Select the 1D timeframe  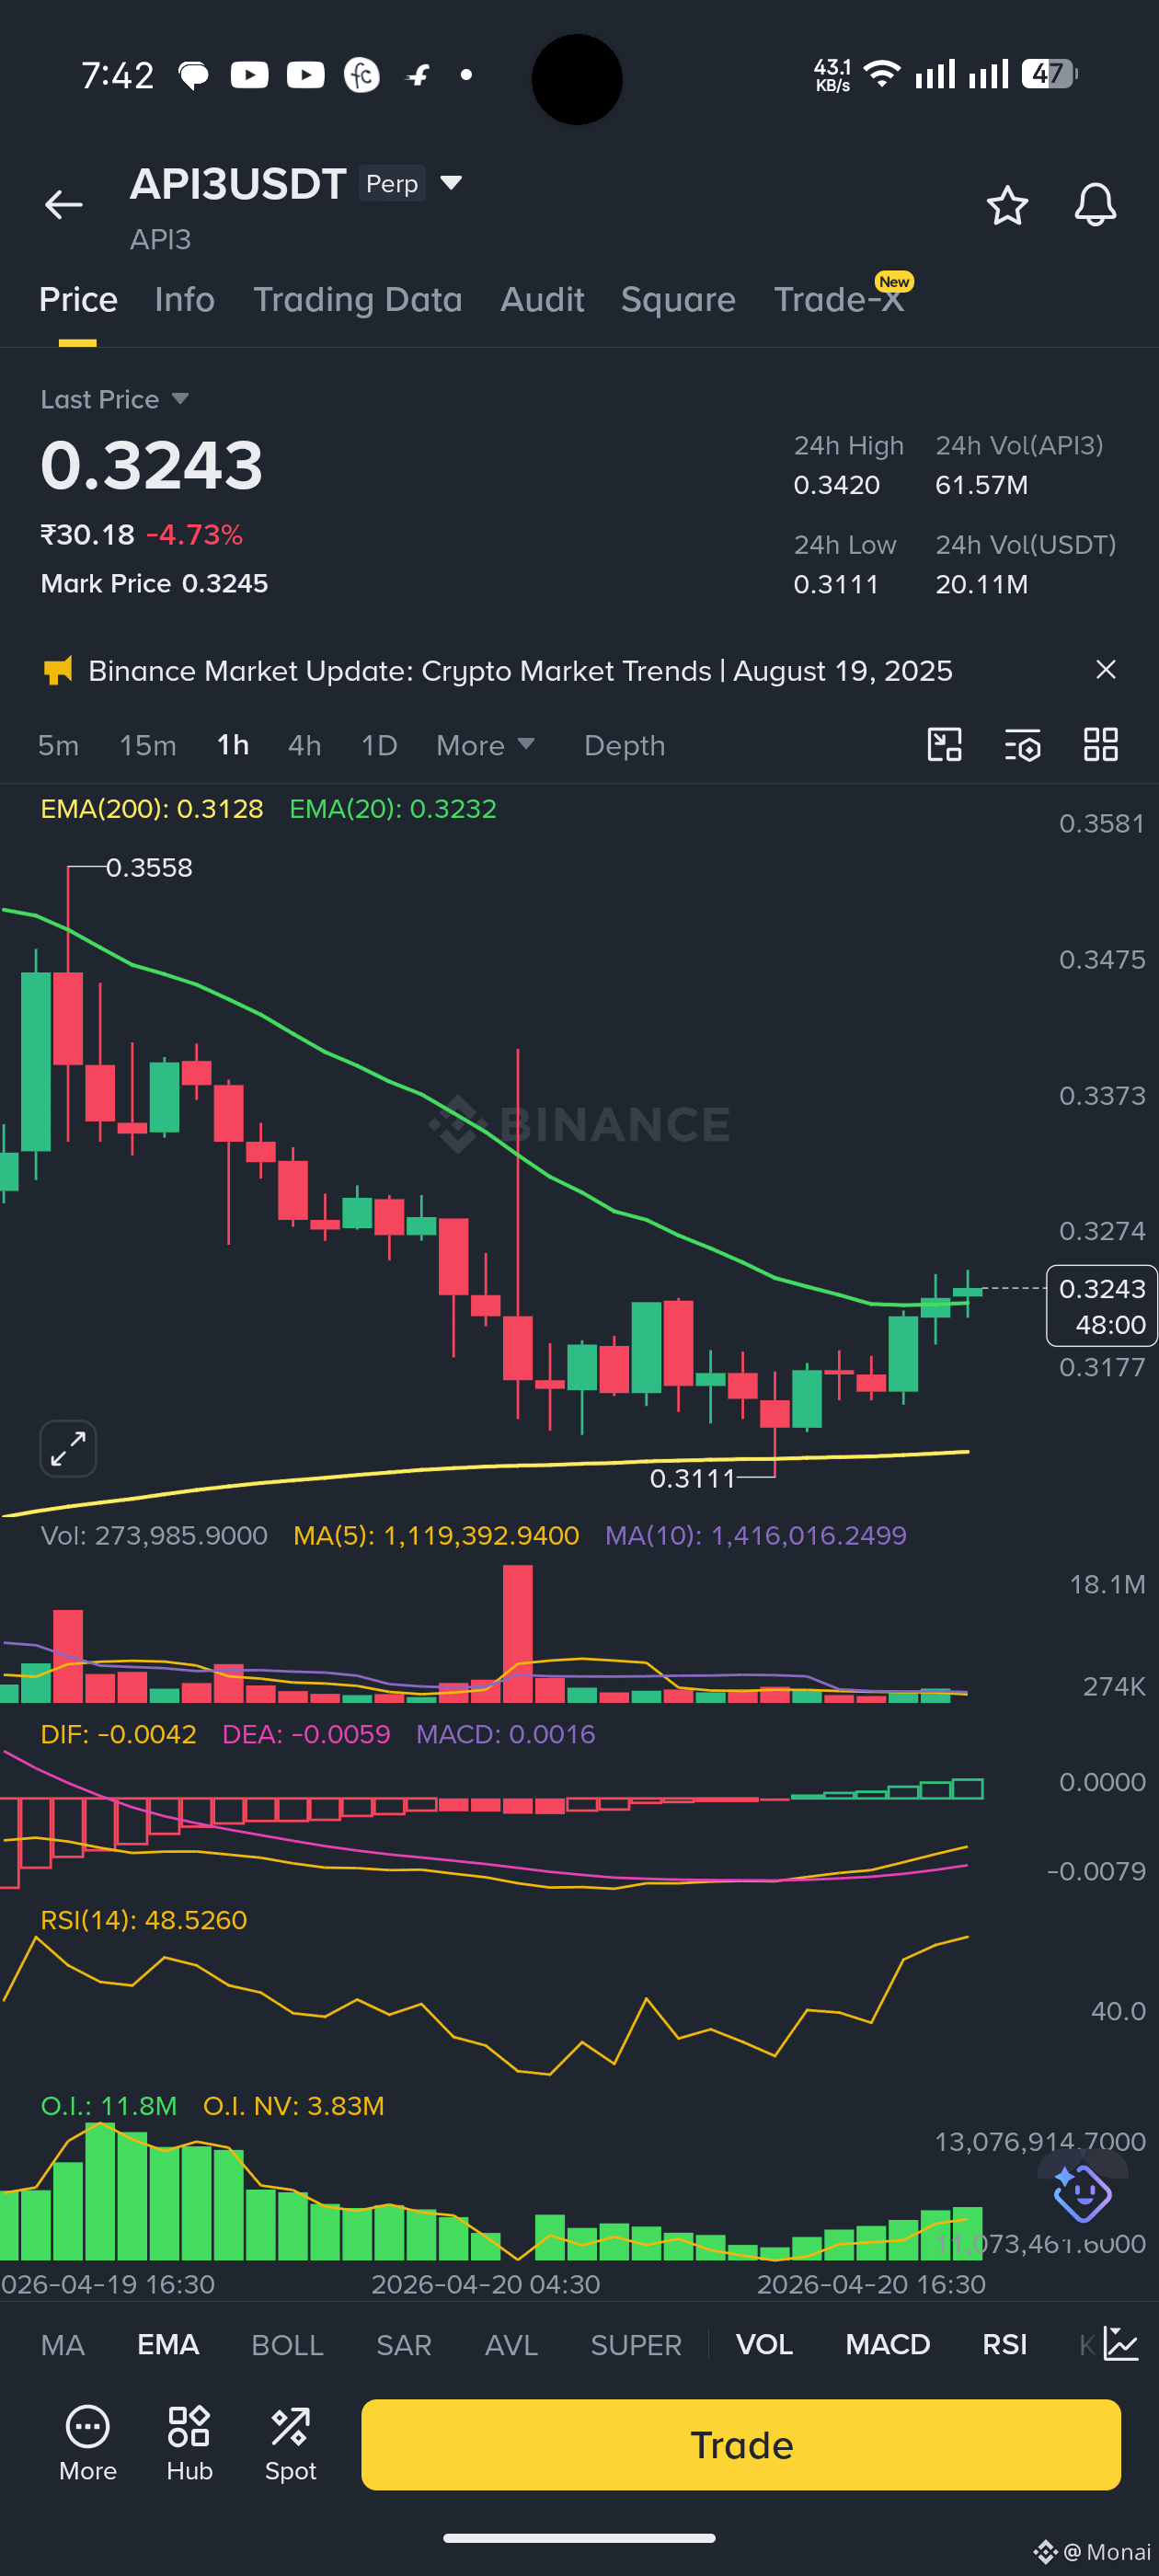pos(379,745)
